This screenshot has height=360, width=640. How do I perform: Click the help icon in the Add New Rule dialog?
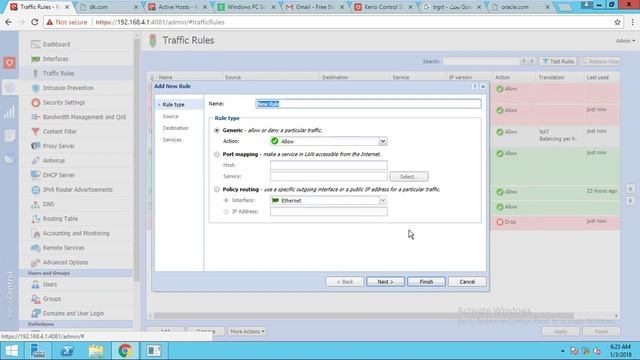pyautogui.click(x=475, y=87)
